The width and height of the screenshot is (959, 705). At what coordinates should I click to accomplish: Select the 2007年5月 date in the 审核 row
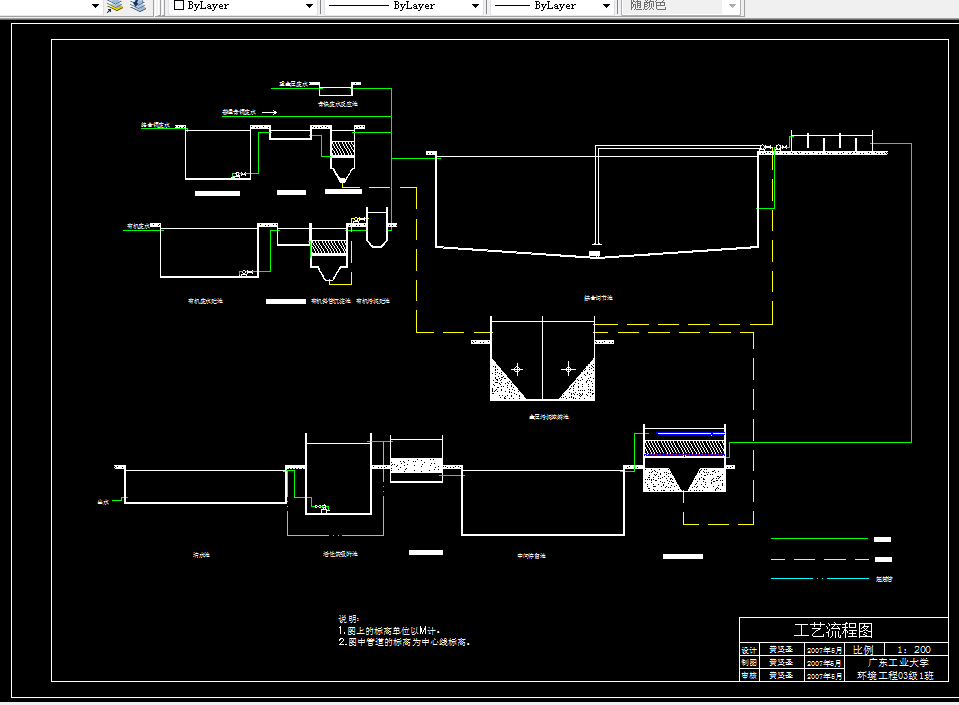coord(824,676)
